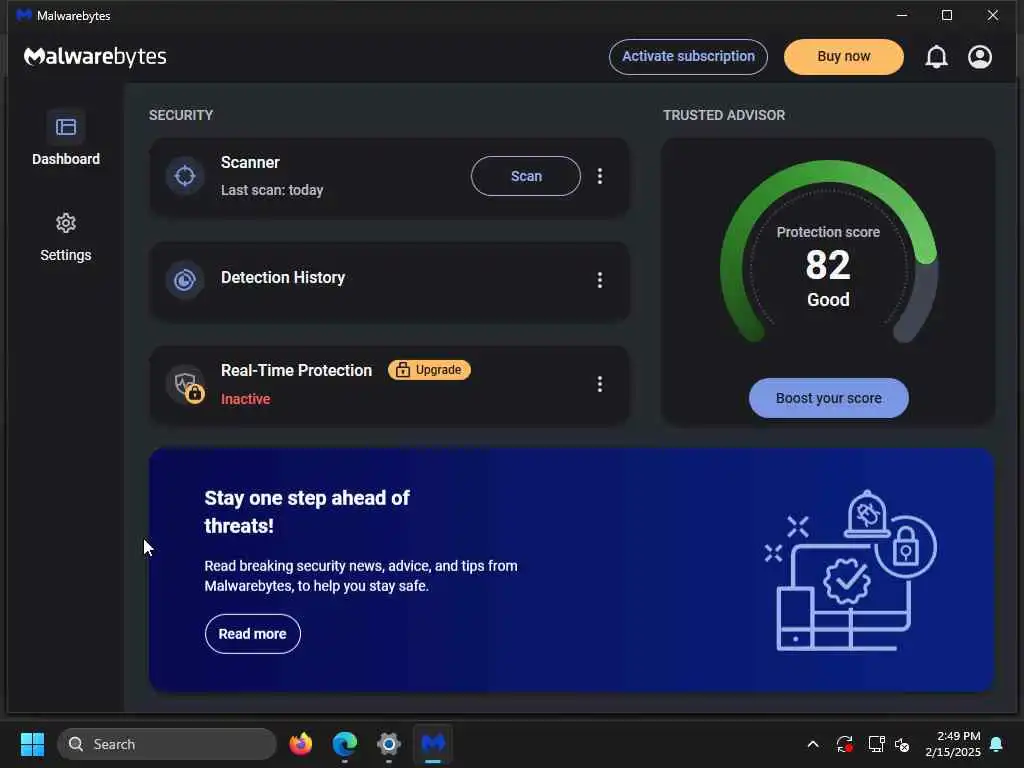1024x768 pixels.
Task: Click the Malwarebytes taskbar icon
Action: coord(433,744)
